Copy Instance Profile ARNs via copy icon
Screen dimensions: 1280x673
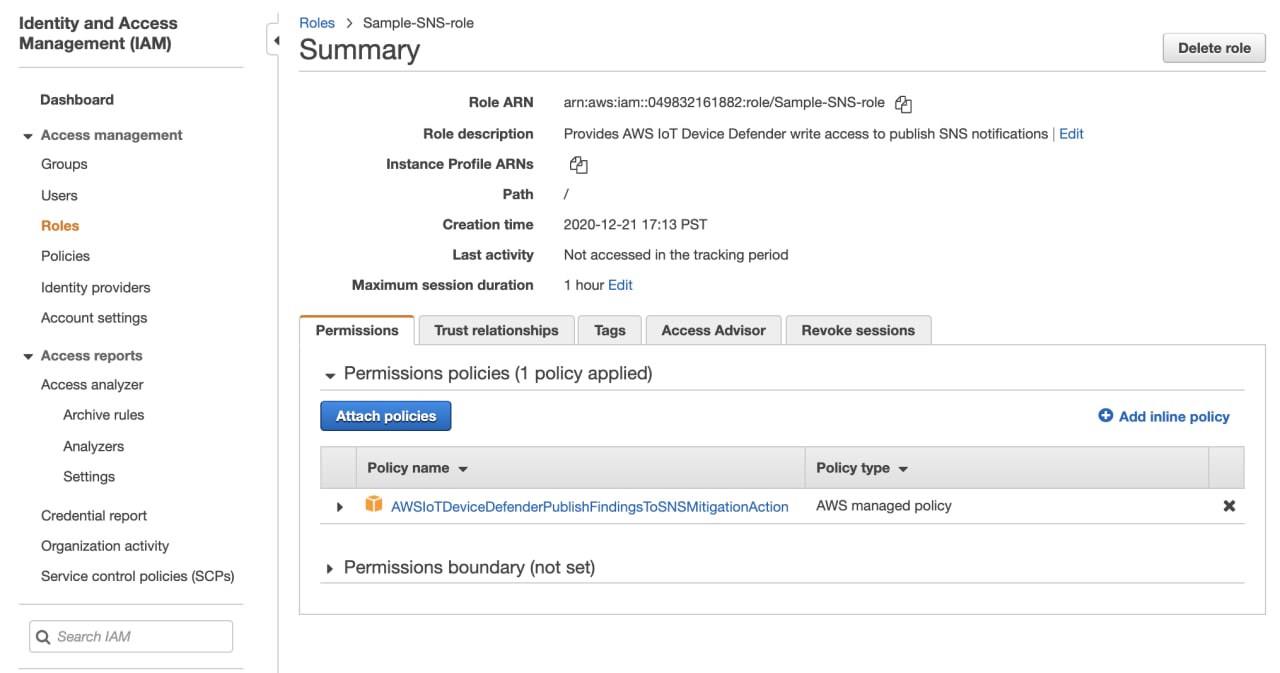point(578,164)
